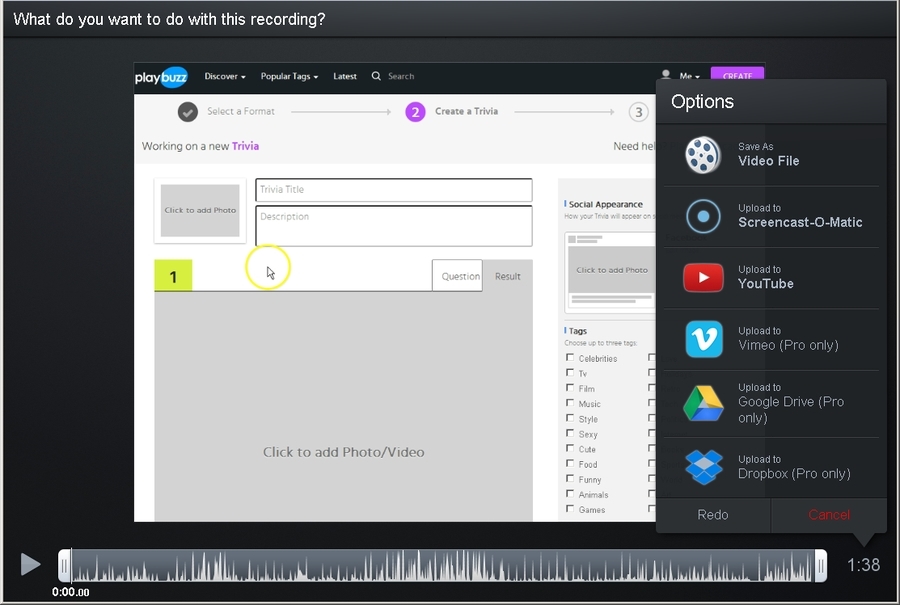Check the Animals tag checkbox
The image size is (900, 605).
(x=570, y=494)
